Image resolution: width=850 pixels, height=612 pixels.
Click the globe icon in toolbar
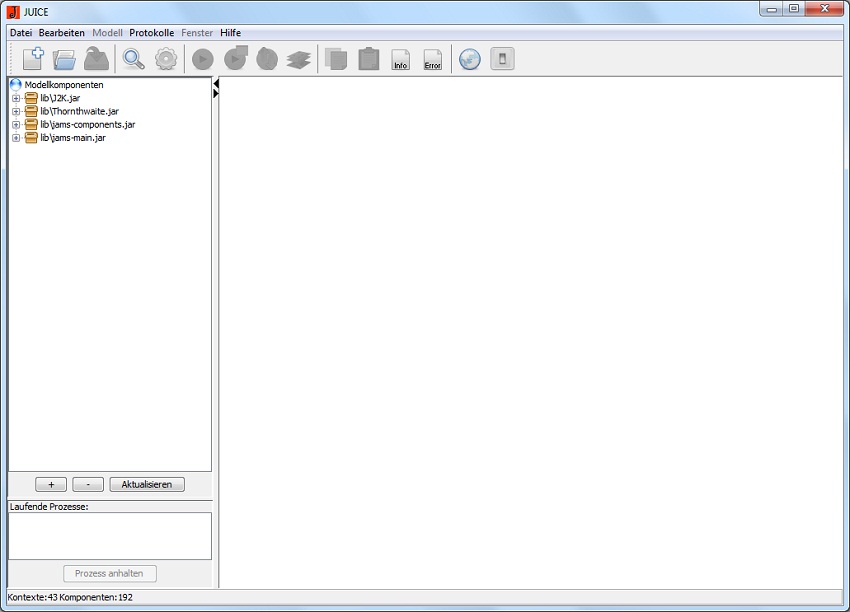pyautogui.click(x=470, y=59)
